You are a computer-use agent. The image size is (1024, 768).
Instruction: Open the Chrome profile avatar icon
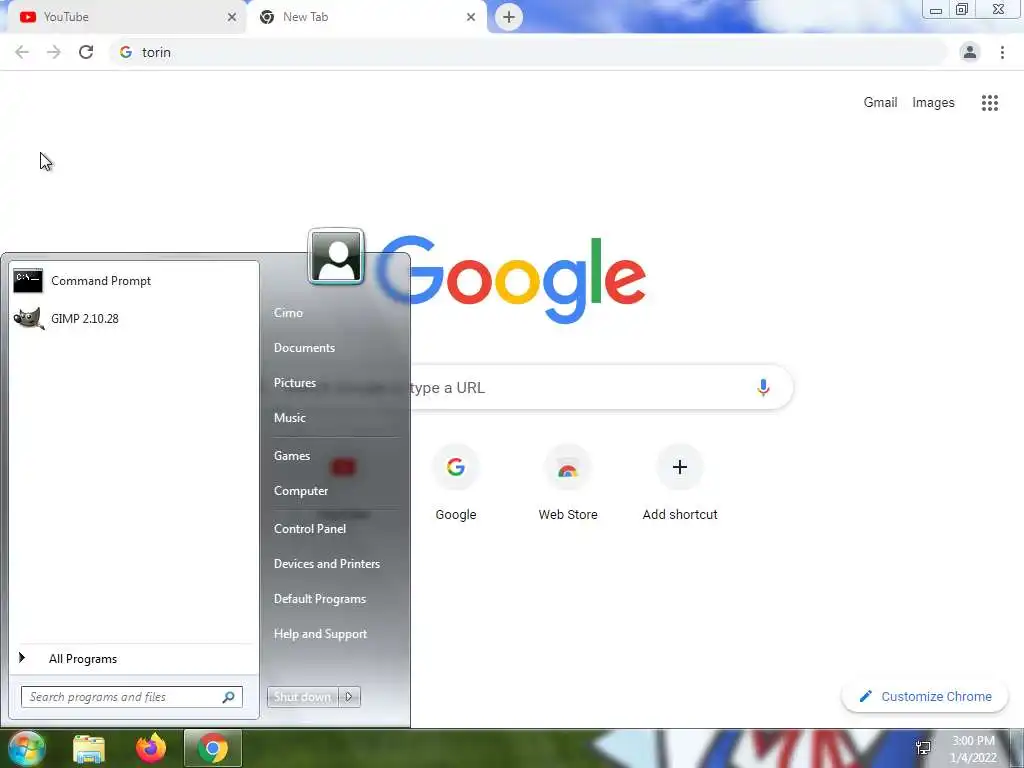(970, 52)
